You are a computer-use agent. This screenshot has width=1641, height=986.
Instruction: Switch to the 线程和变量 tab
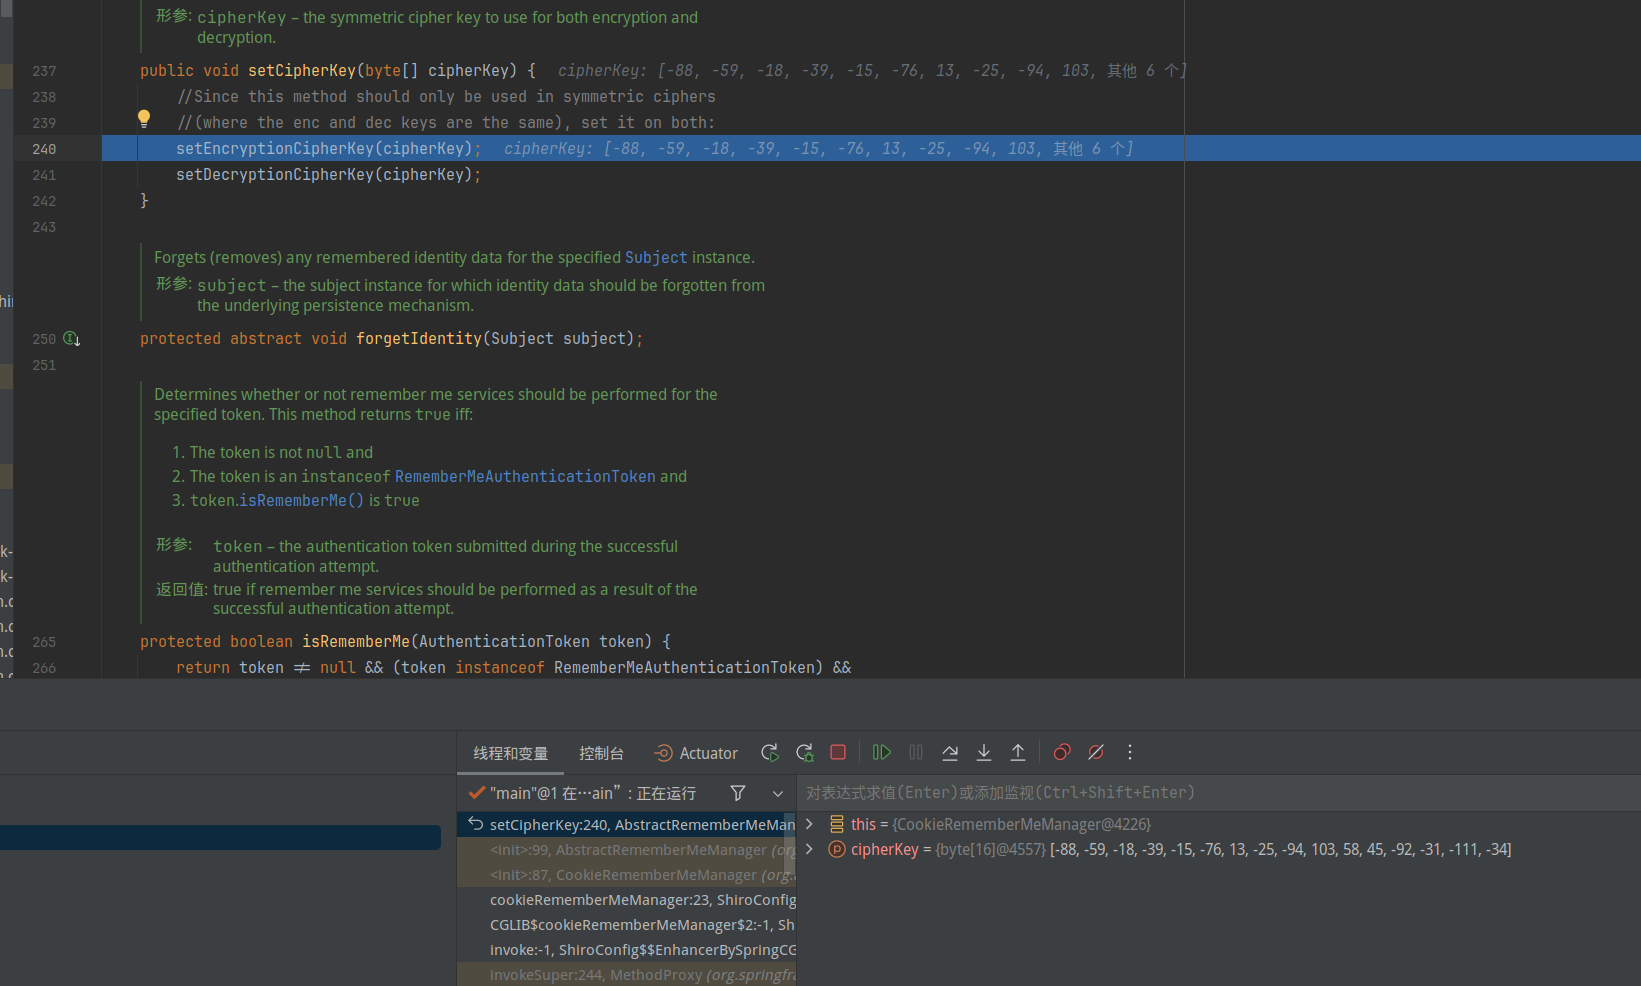(x=511, y=753)
